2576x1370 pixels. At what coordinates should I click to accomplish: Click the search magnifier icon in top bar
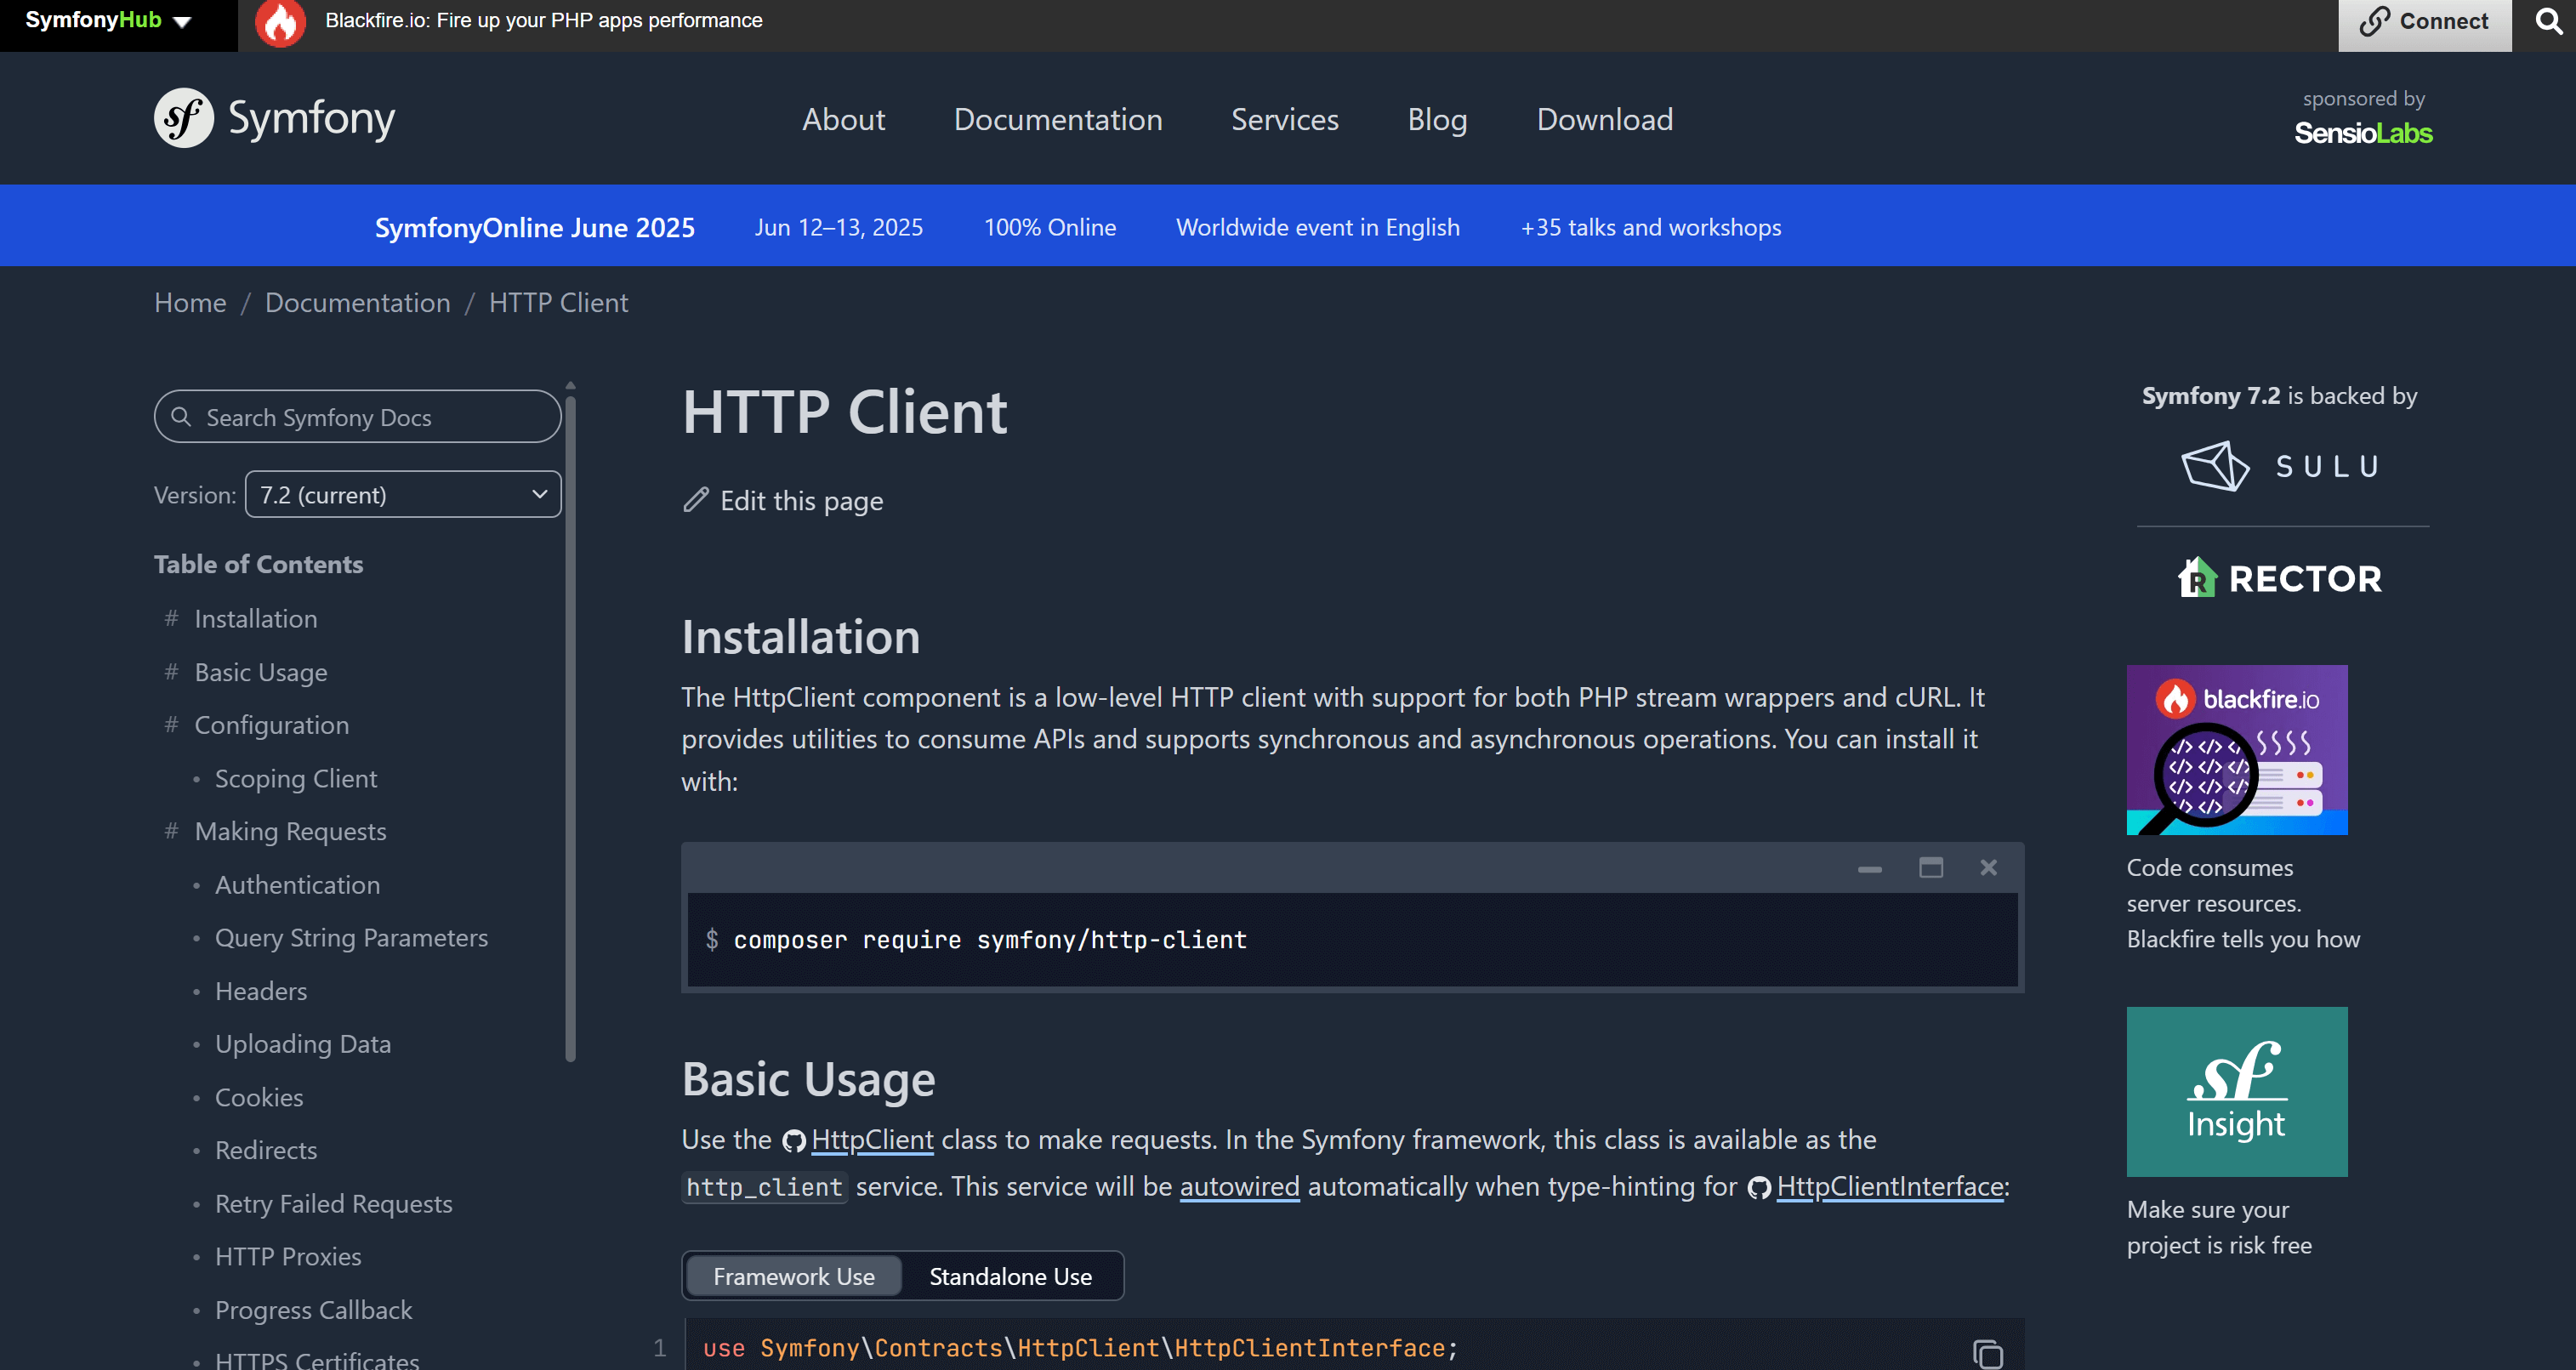[2548, 21]
